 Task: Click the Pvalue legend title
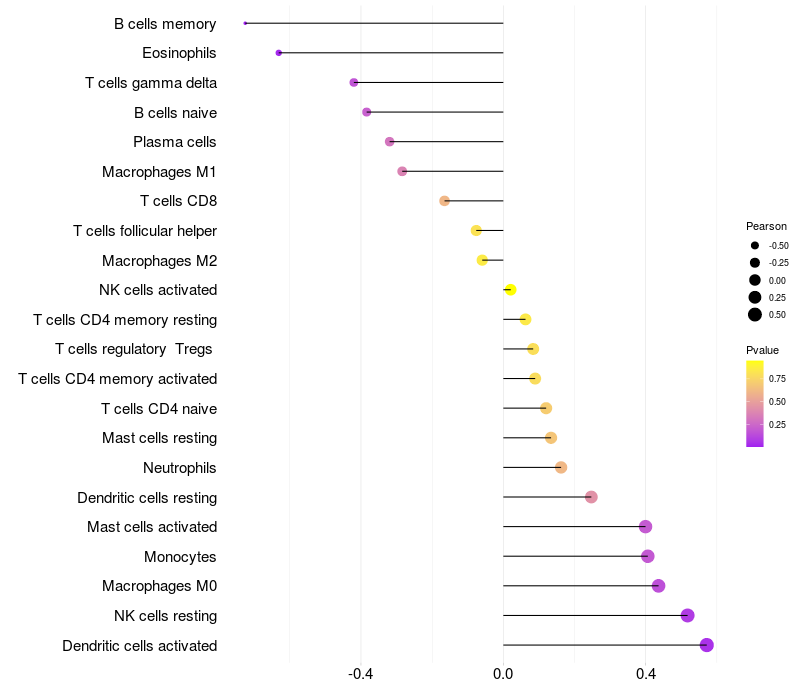[x=762, y=350]
